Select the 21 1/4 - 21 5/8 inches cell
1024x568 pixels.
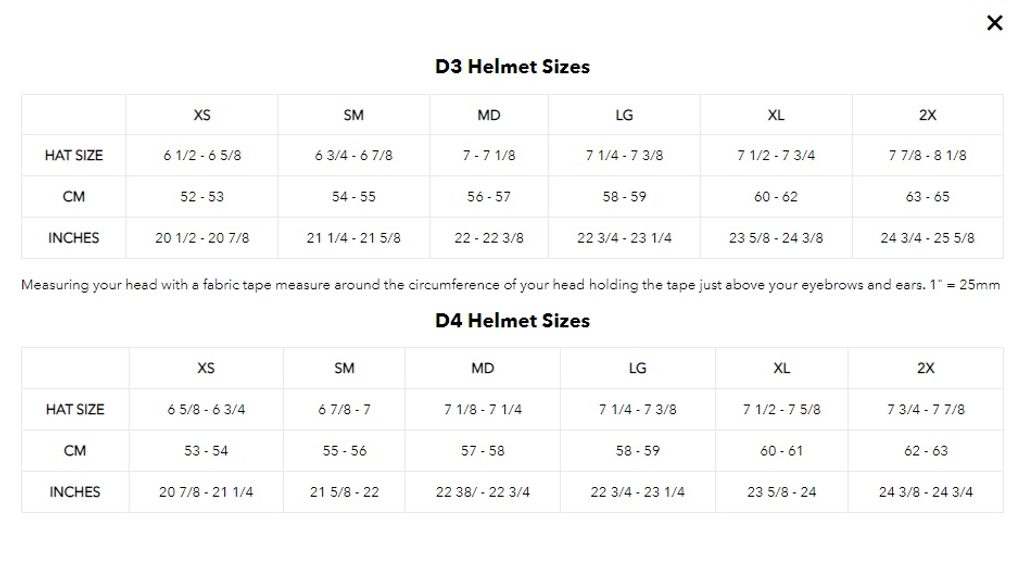(354, 238)
